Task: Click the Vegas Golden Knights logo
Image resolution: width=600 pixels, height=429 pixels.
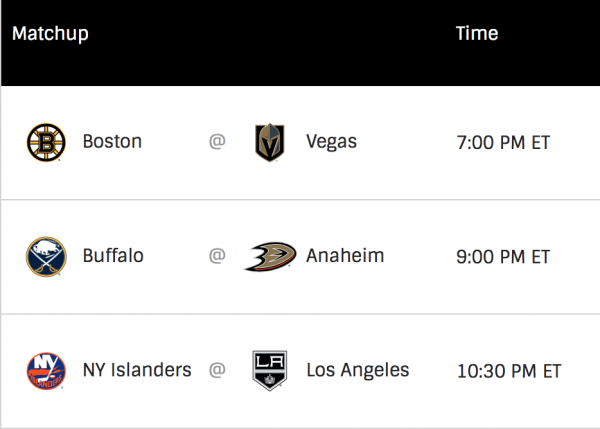Action: [x=269, y=142]
